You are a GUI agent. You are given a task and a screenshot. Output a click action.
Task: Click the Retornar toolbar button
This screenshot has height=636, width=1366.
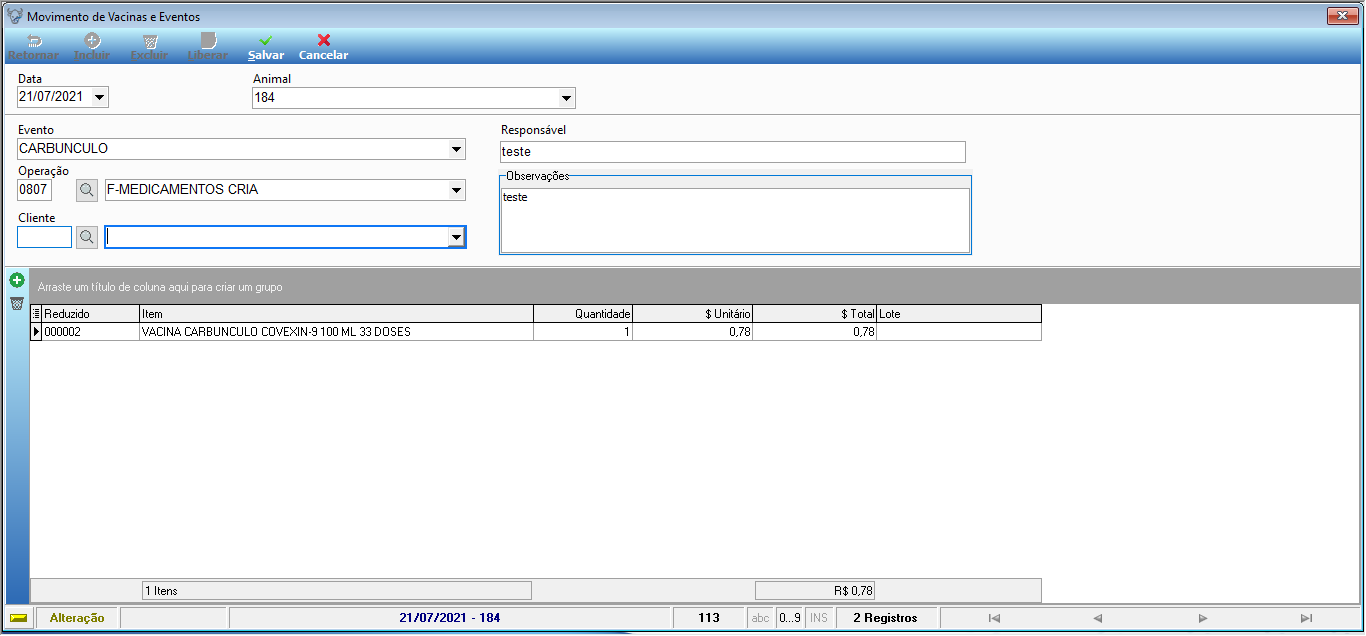33,47
